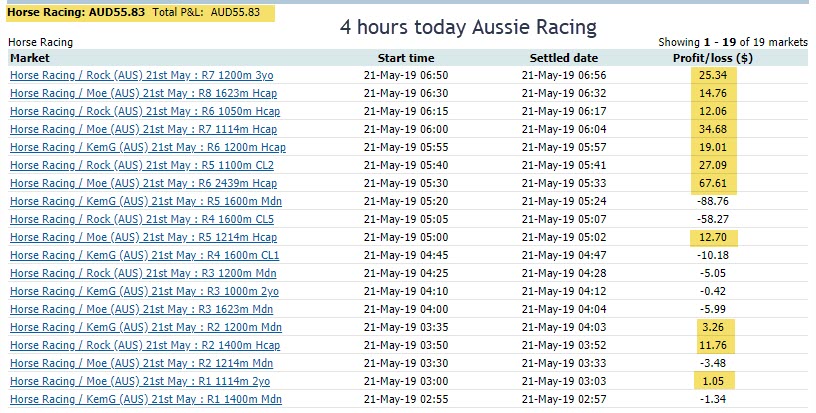
Task: Open Rock R7 1200m 3yo market link
Action: 142,75
